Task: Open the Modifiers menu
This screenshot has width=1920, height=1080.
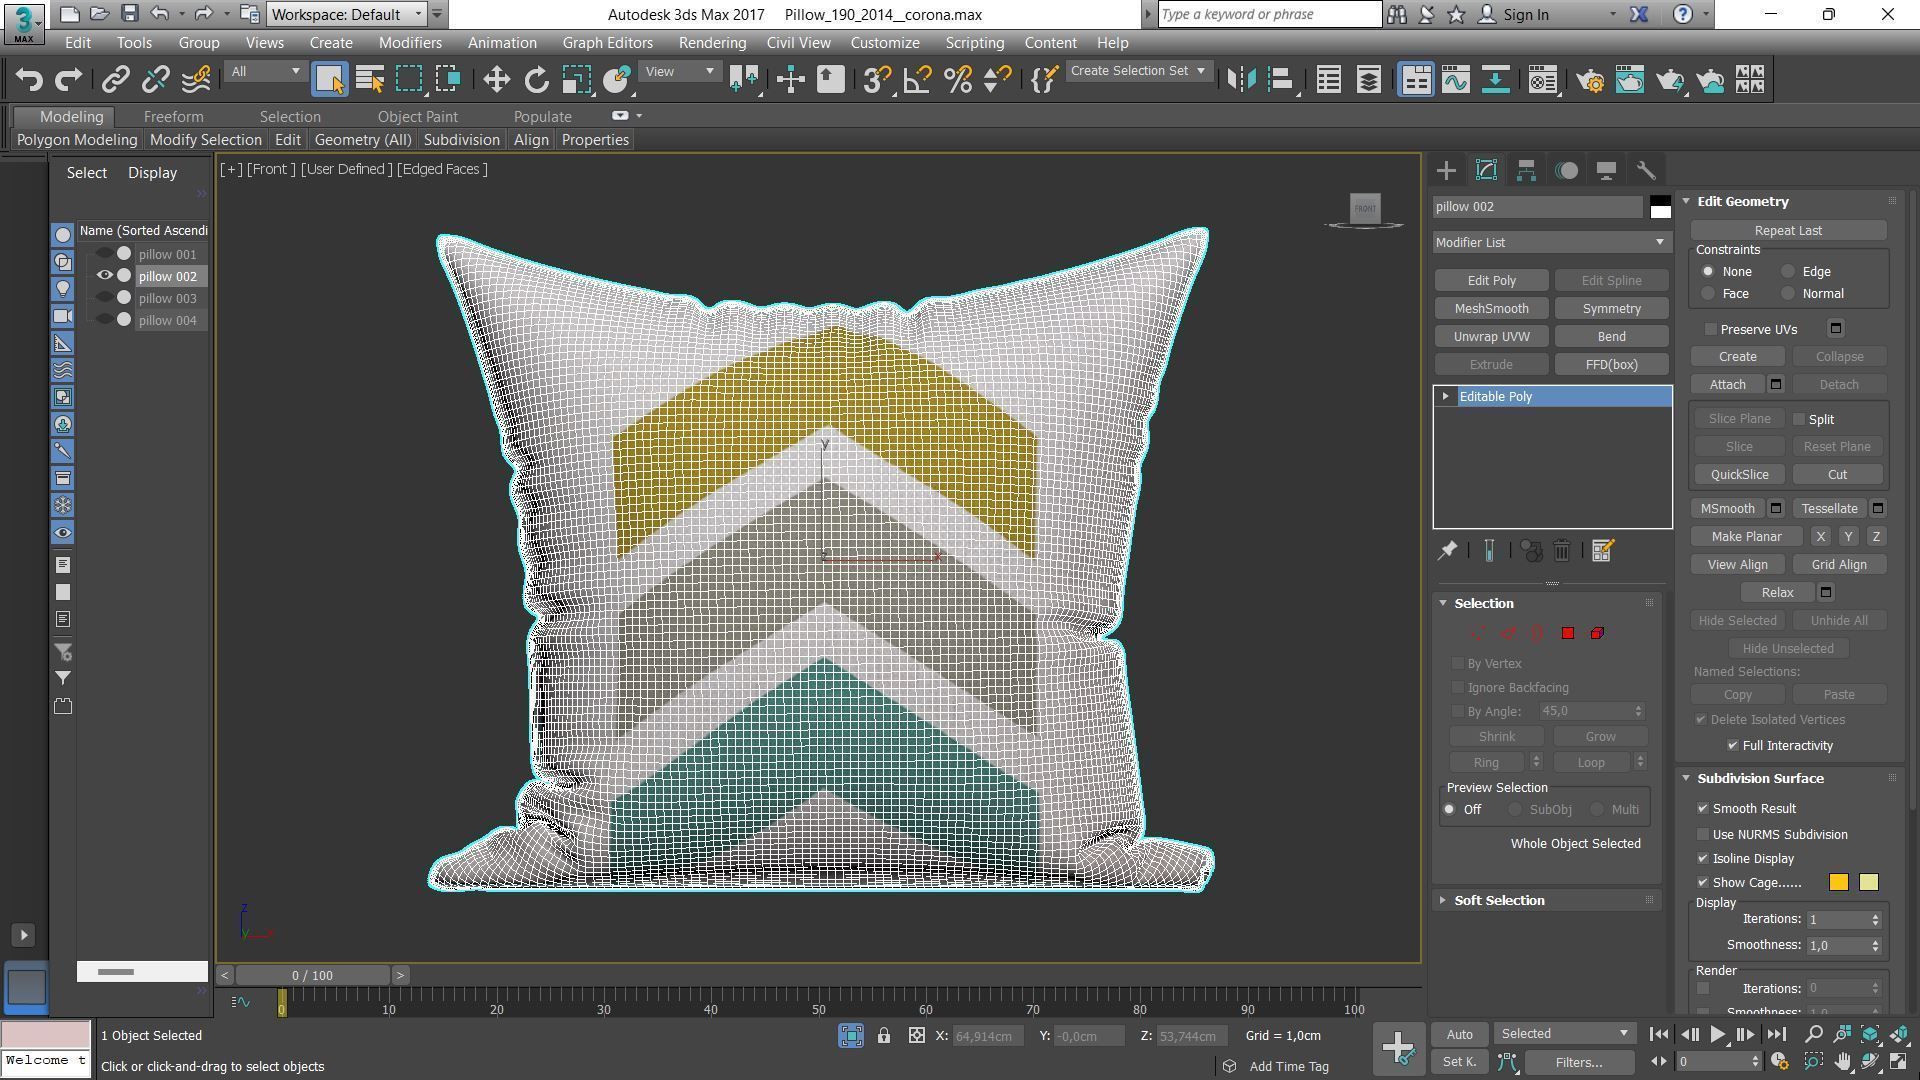Action: click(x=410, y=43)
